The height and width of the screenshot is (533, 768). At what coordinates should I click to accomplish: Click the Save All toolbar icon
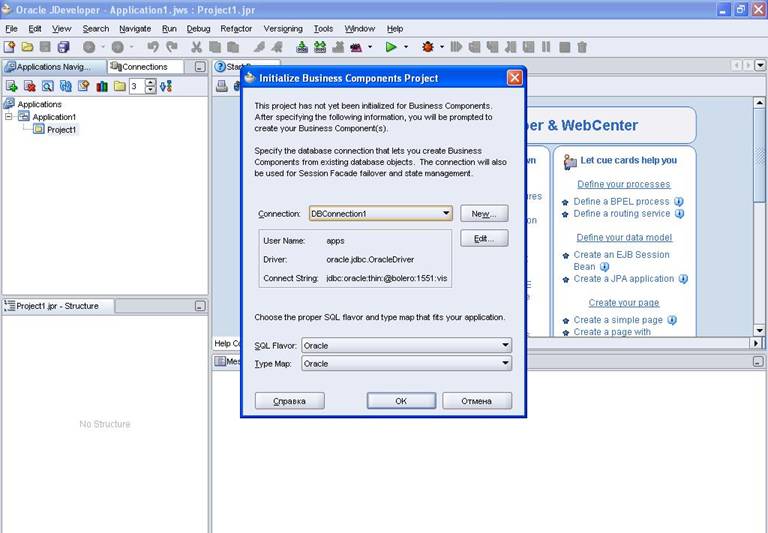pos(64,47)
